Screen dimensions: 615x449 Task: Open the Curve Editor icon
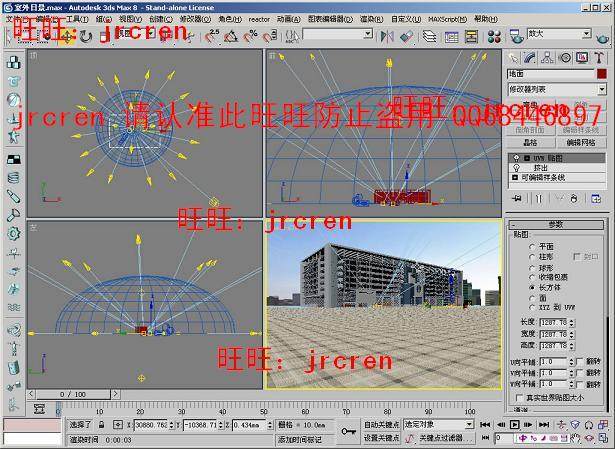(451, 37)
